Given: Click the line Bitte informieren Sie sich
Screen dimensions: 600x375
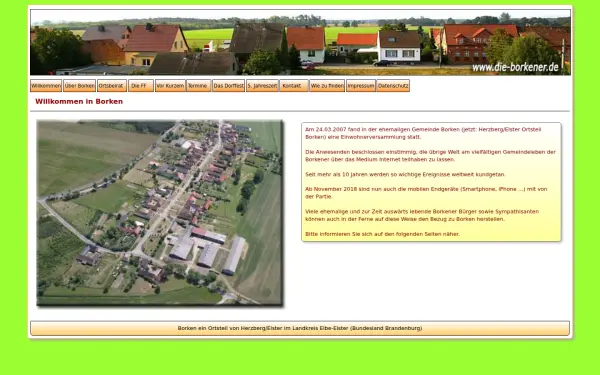Looking at the screenshot, I should click(382, 234).
